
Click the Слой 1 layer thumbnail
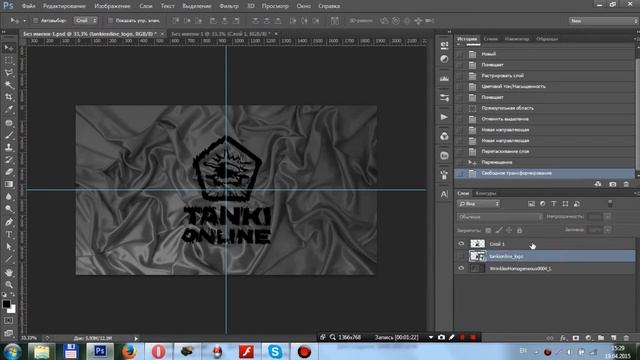coord(477,244)
